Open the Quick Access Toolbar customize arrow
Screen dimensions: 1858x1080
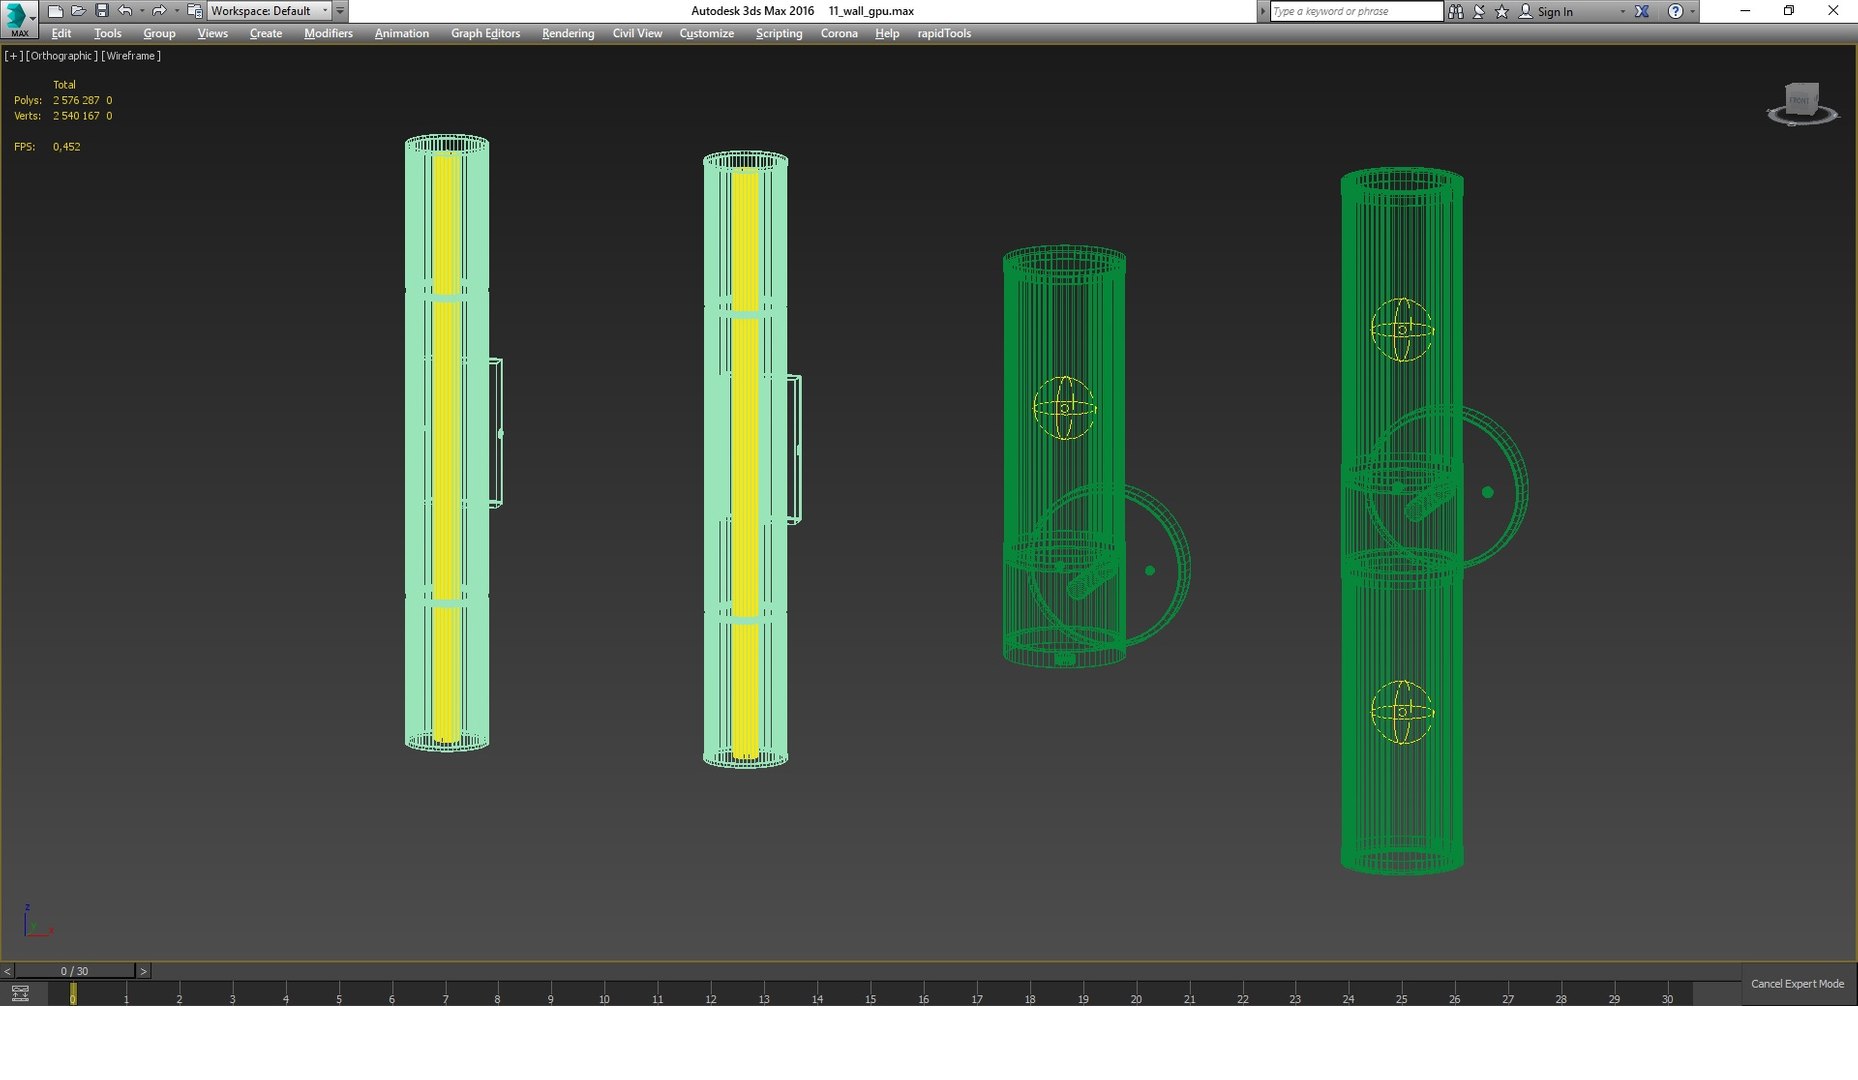[x=340, y=11]
